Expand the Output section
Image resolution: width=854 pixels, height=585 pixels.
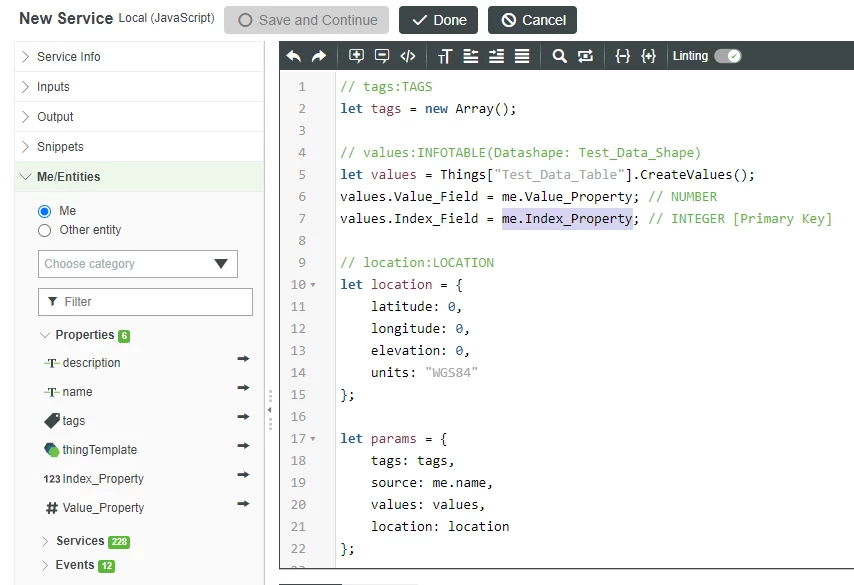[139, 117]
